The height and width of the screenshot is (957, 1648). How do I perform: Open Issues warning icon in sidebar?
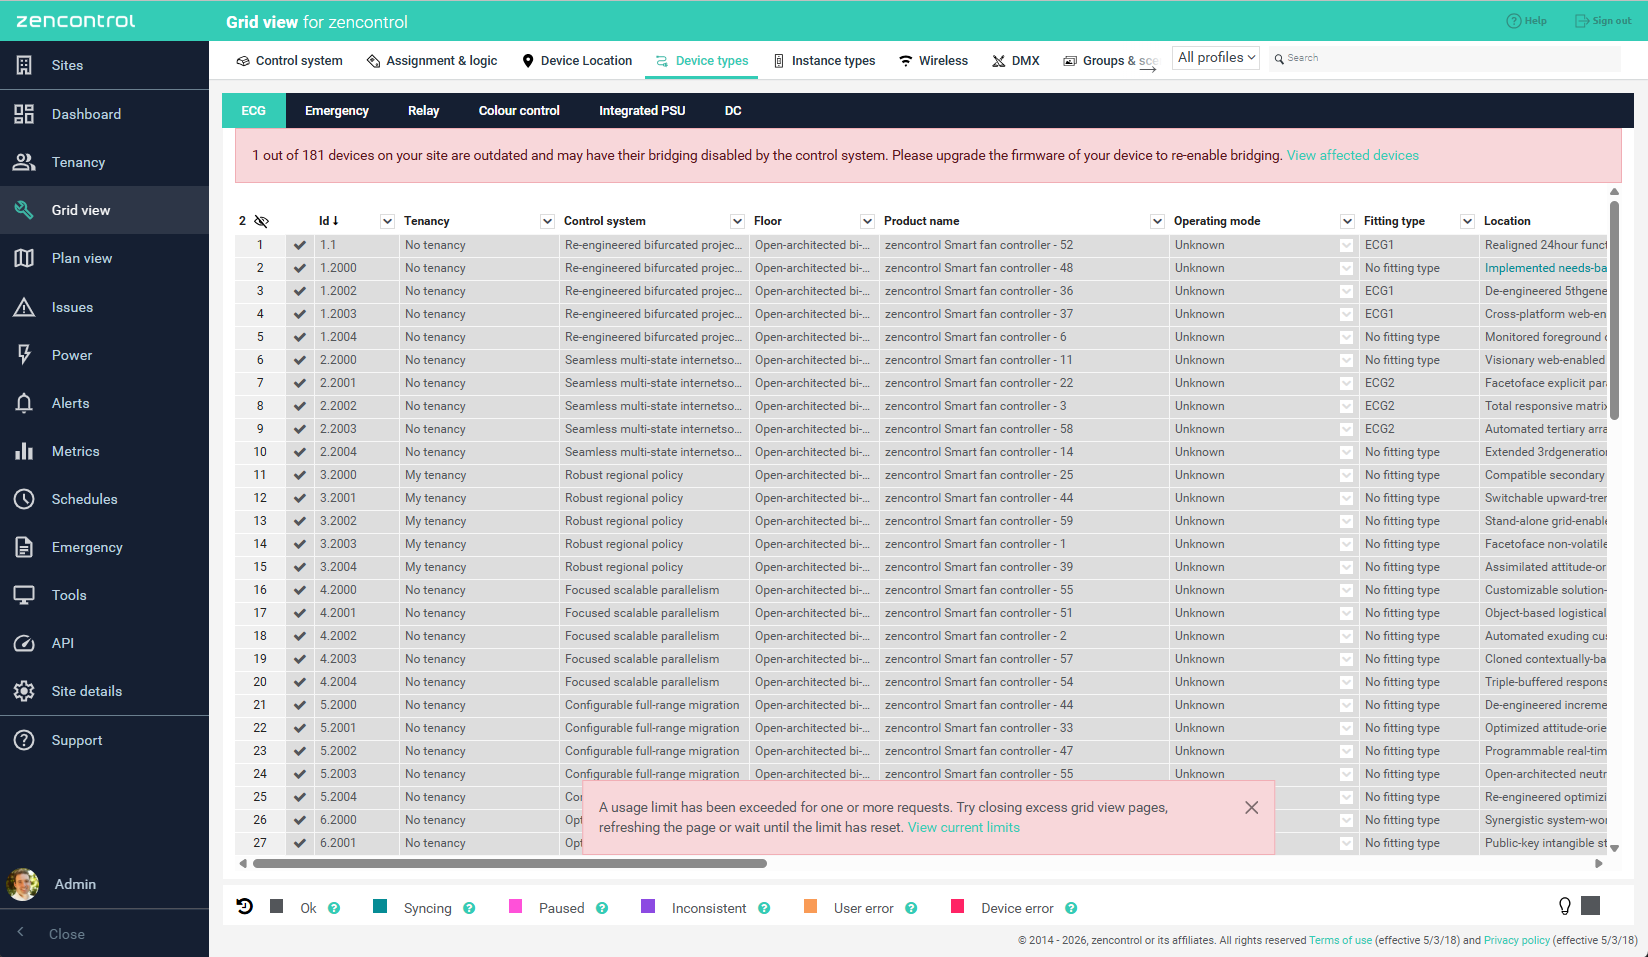(x=24, y=307)
